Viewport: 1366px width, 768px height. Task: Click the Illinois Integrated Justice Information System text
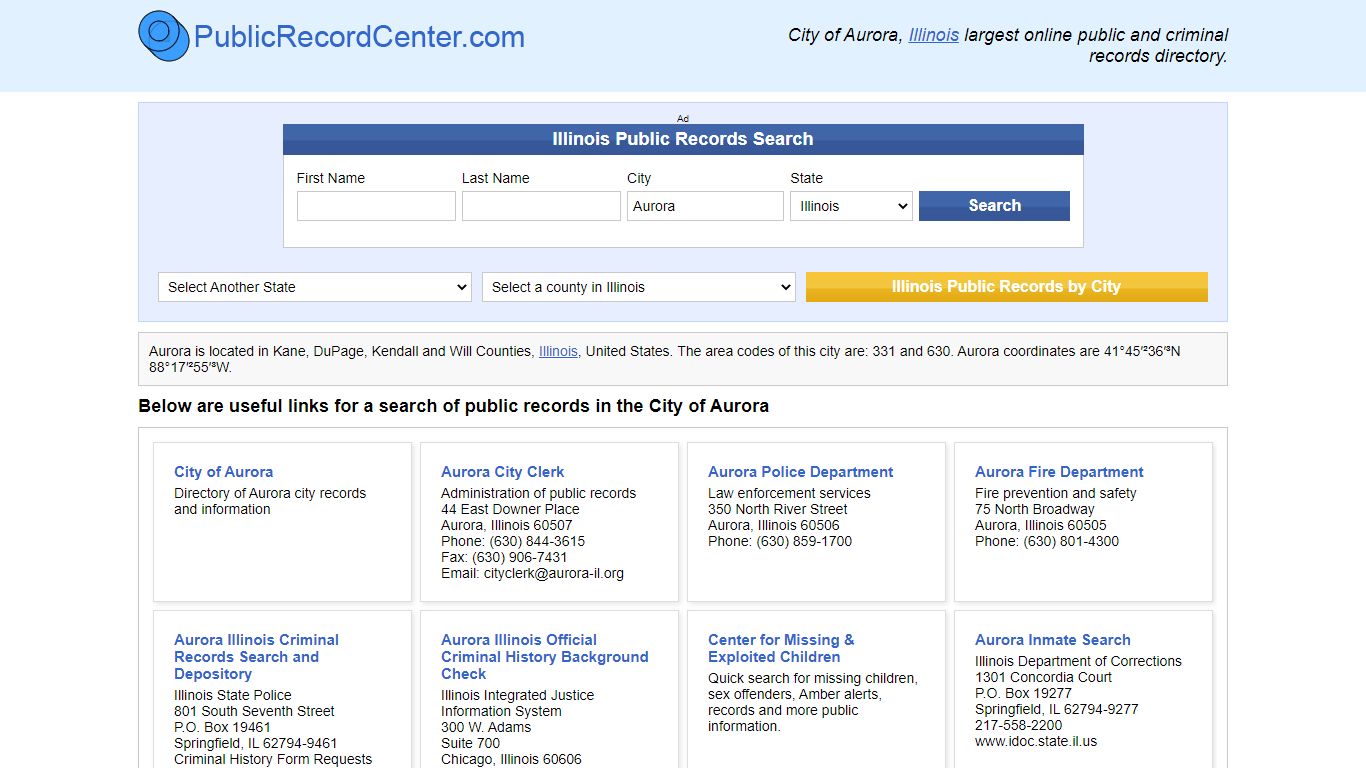[517, 703]
